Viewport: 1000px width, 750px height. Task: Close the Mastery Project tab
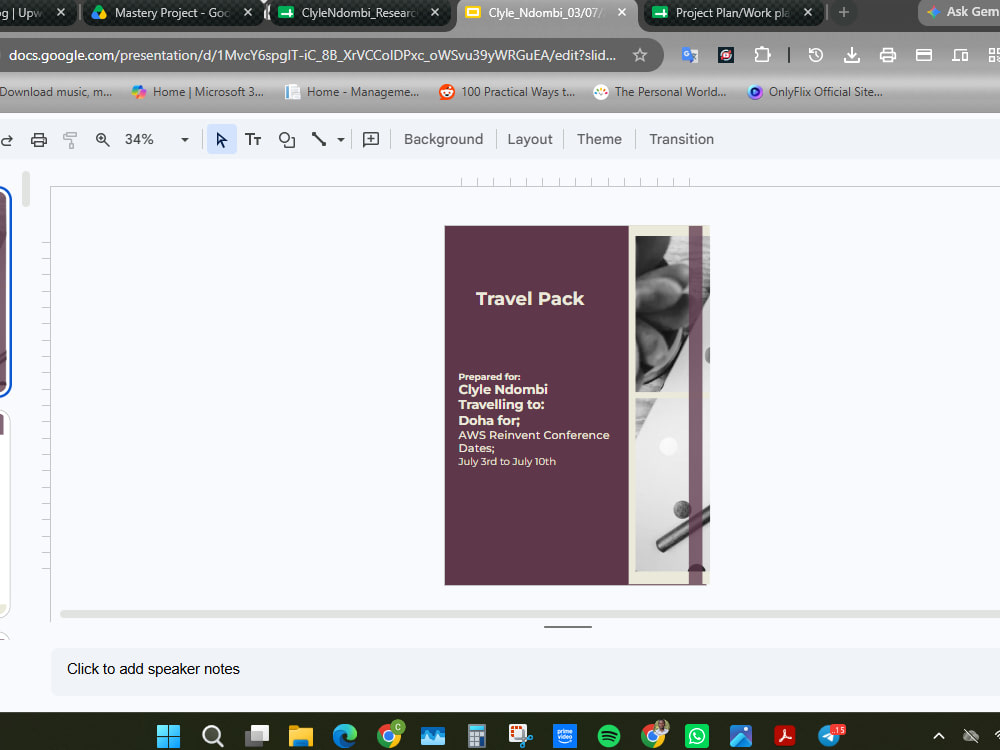point(248,12)
